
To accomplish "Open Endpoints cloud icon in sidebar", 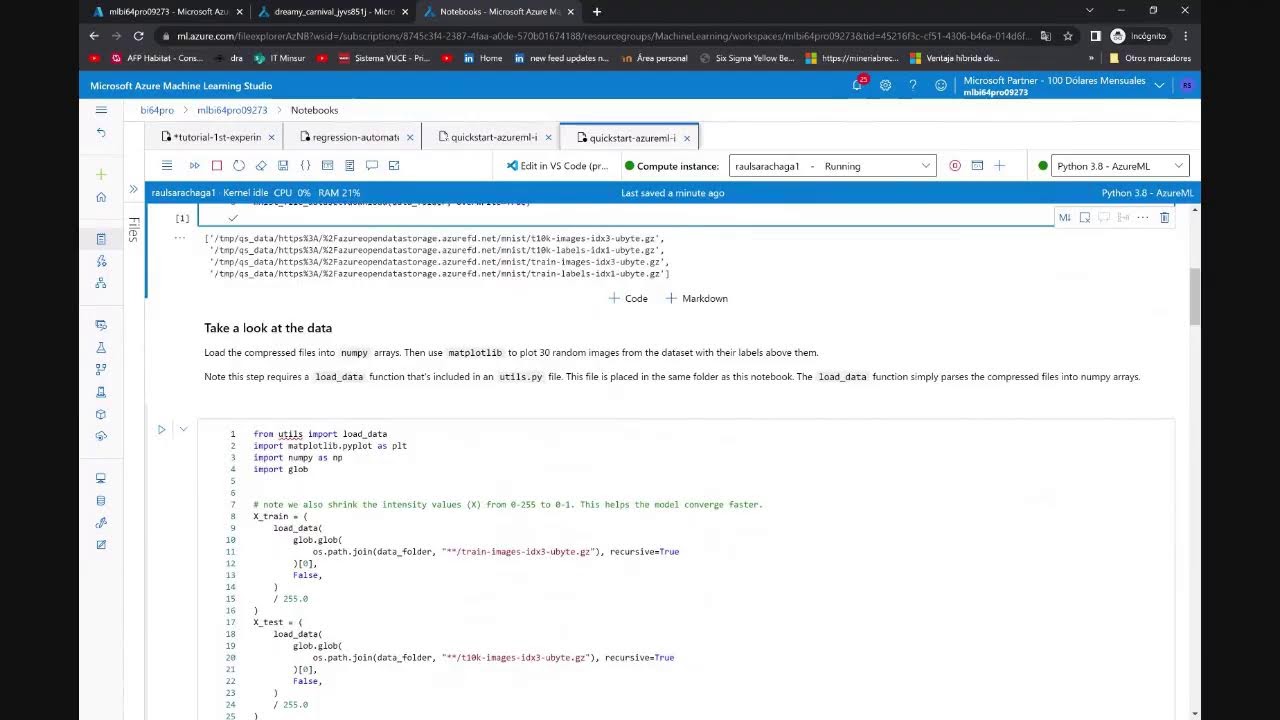I will click(101, 436).
